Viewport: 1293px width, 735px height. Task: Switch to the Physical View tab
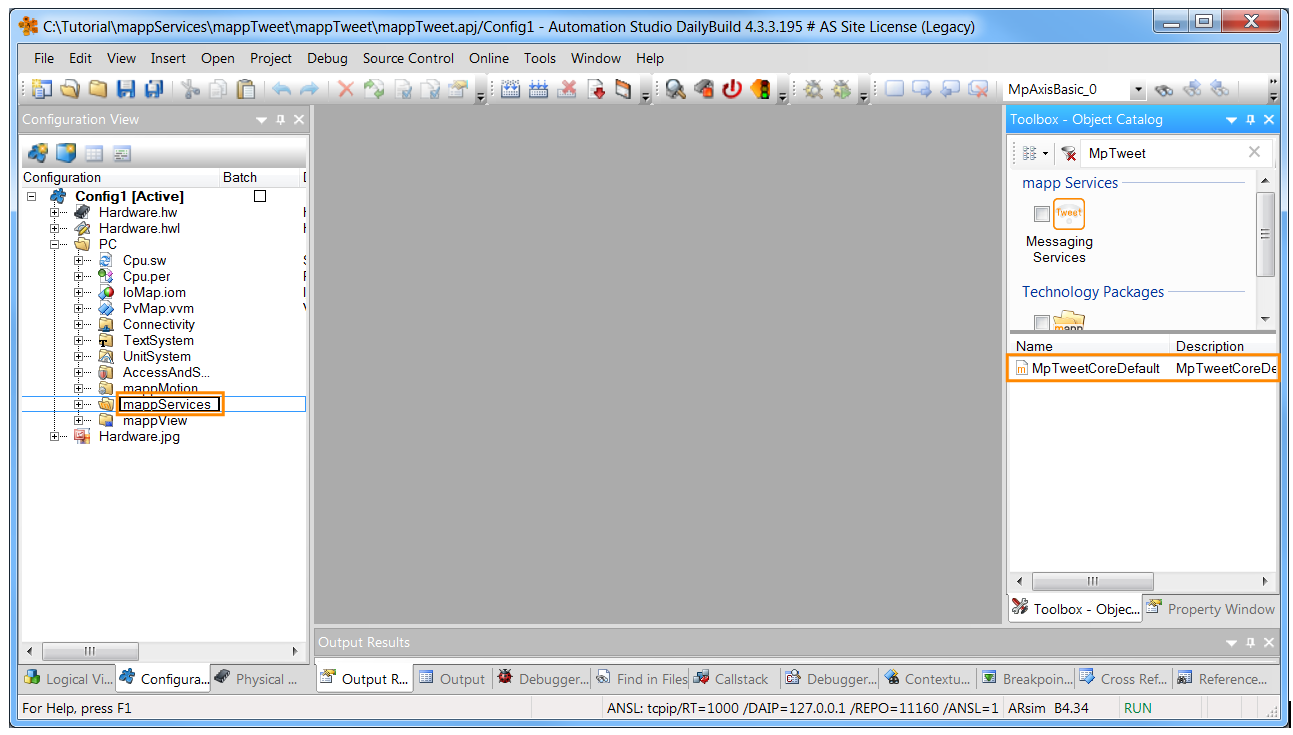[258, 678]
